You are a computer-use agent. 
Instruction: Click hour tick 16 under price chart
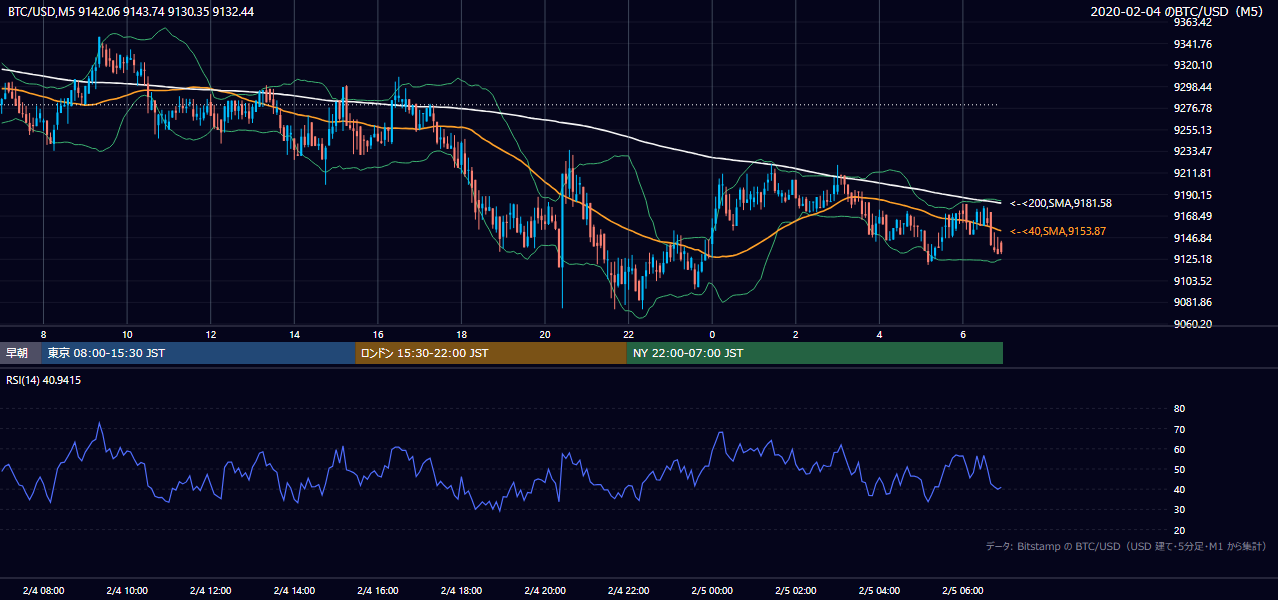pos(377,333)
